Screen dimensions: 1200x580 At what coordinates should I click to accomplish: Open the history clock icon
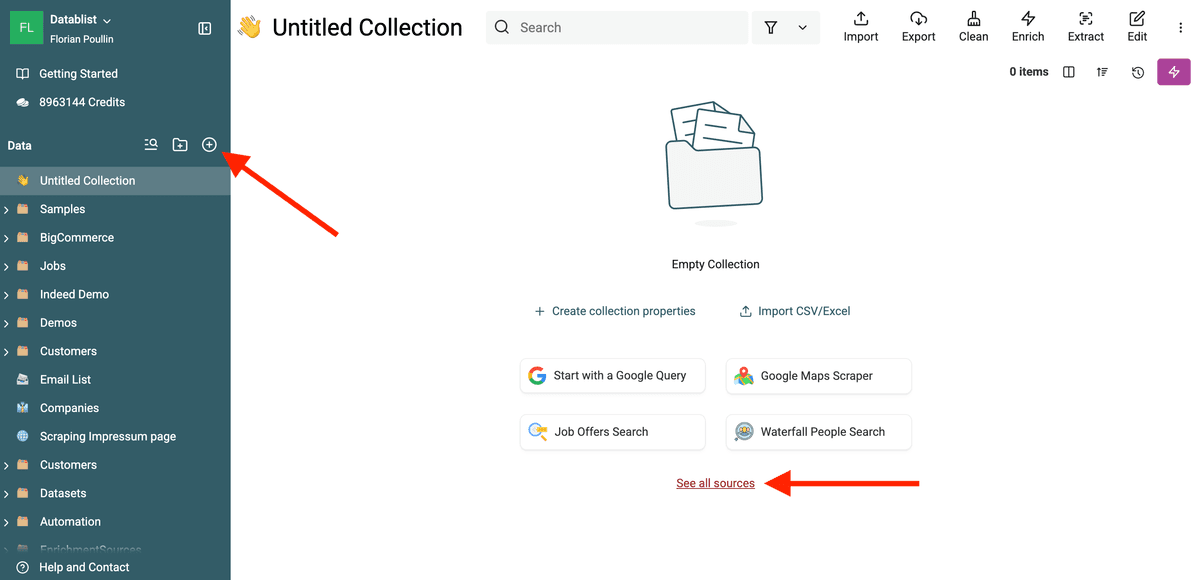pyautogui.click(x=1137, y=72)
